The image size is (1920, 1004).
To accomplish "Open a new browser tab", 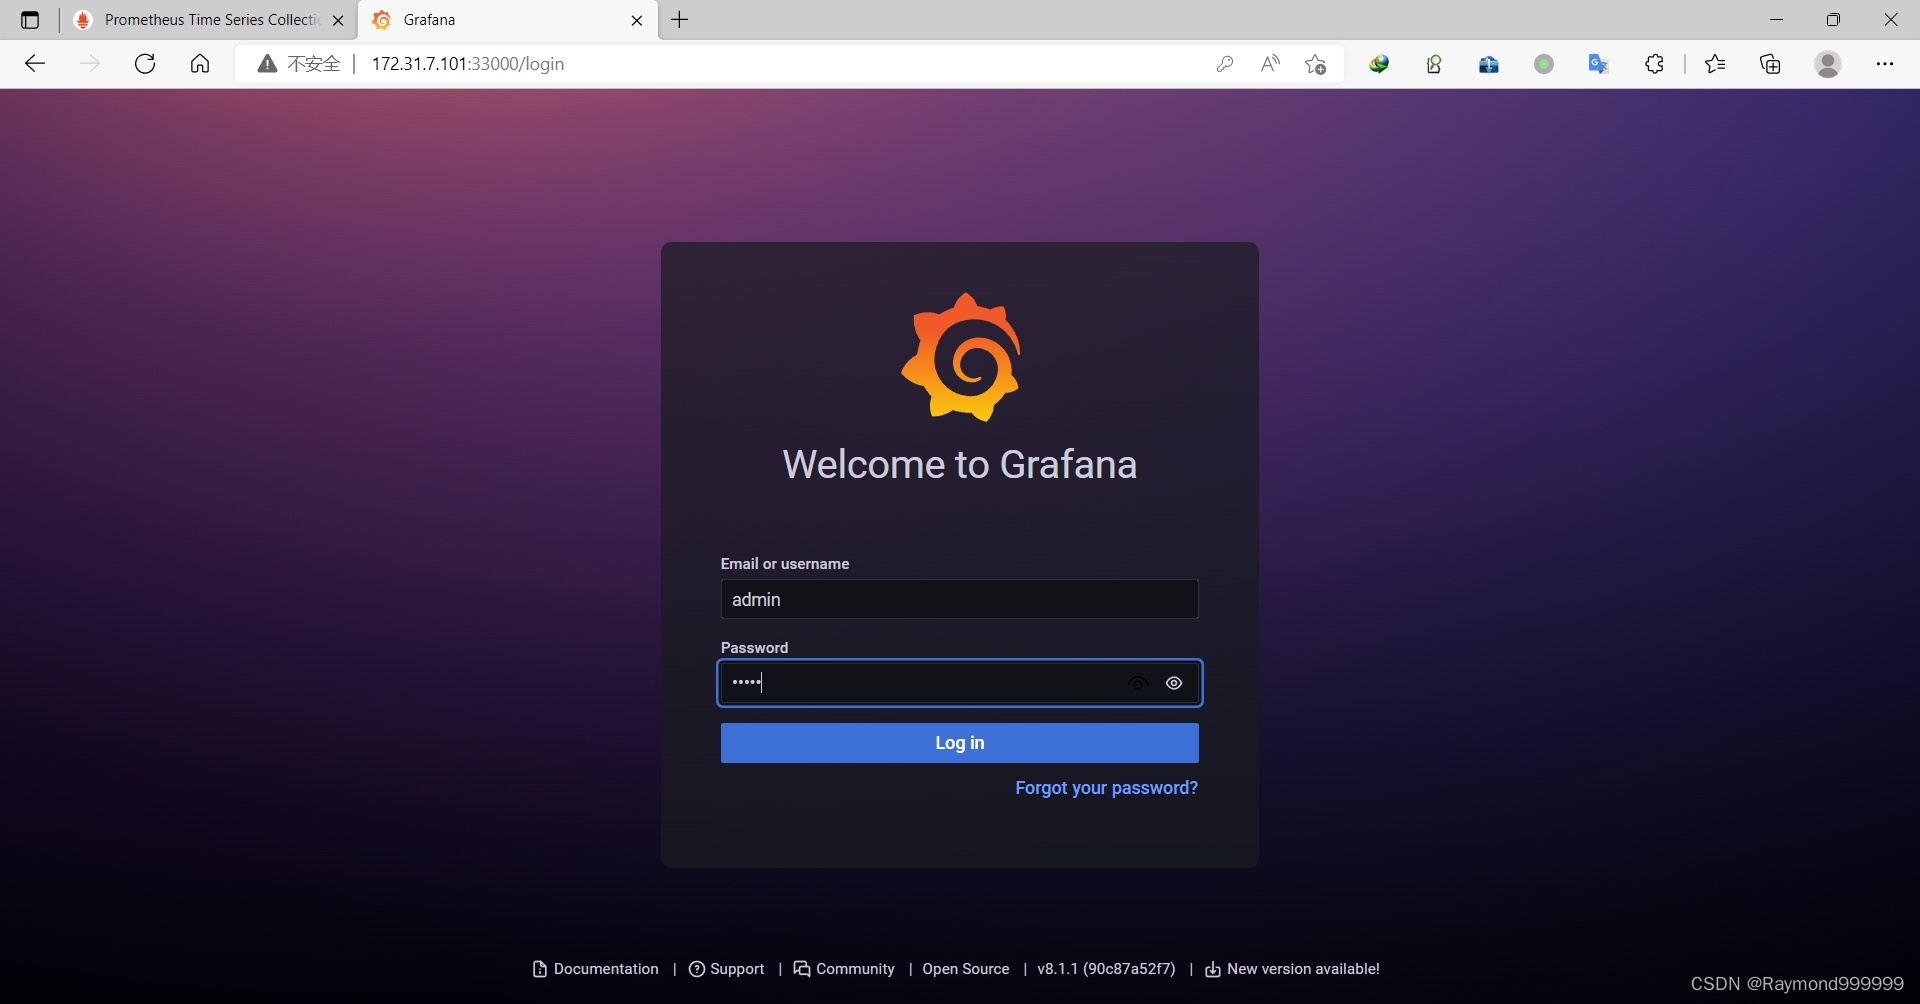I will point(680,20).
